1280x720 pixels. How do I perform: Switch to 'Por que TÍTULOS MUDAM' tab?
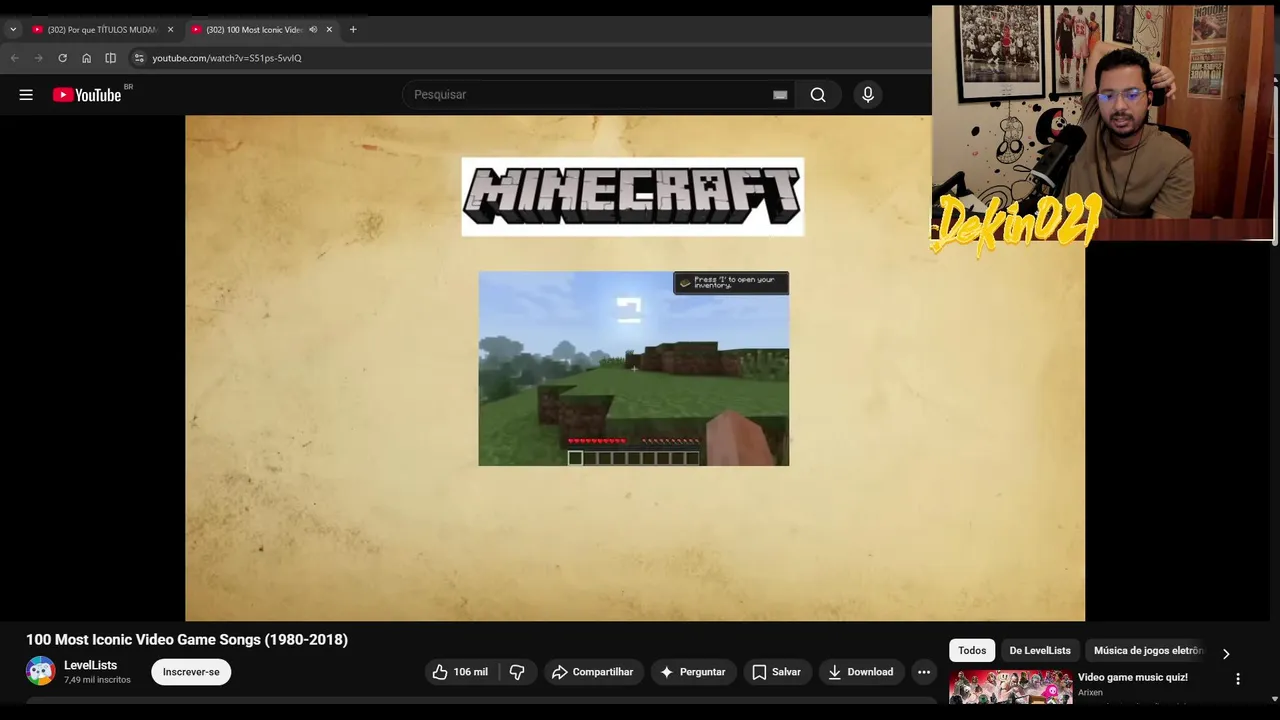tap(102, 30)
